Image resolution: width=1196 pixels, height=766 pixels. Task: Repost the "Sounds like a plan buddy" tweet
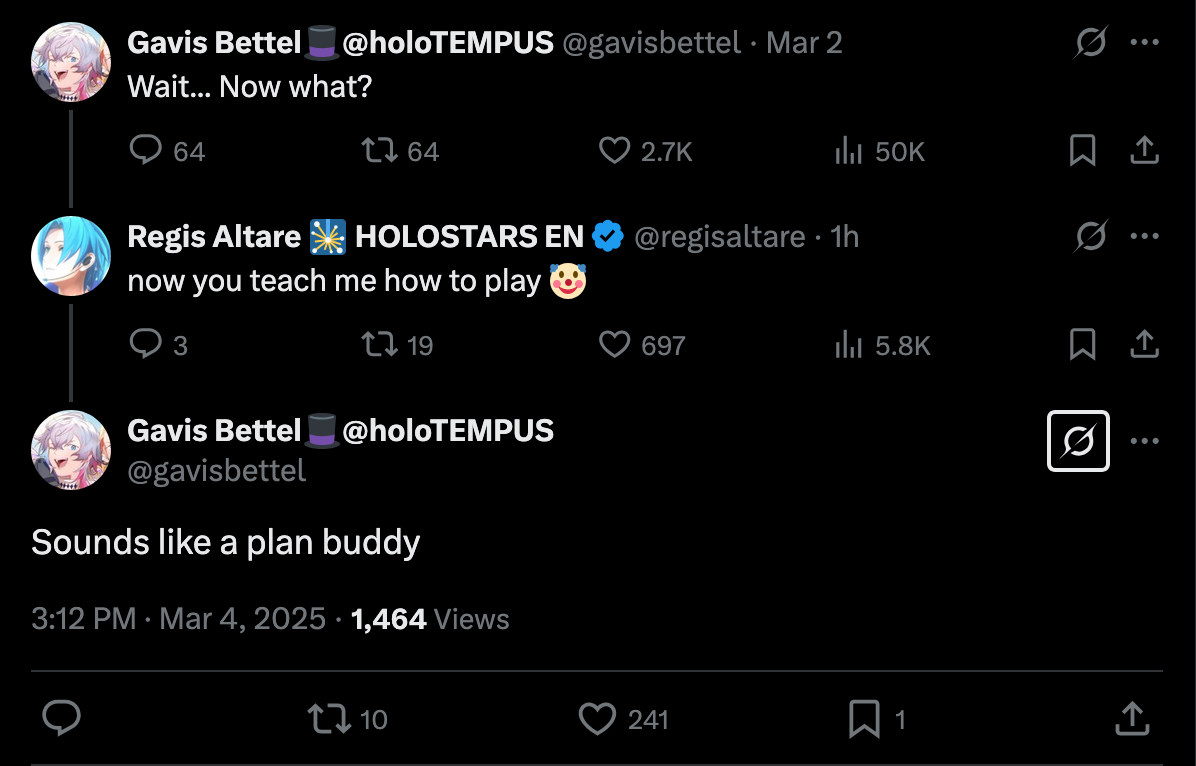[325, 719]
